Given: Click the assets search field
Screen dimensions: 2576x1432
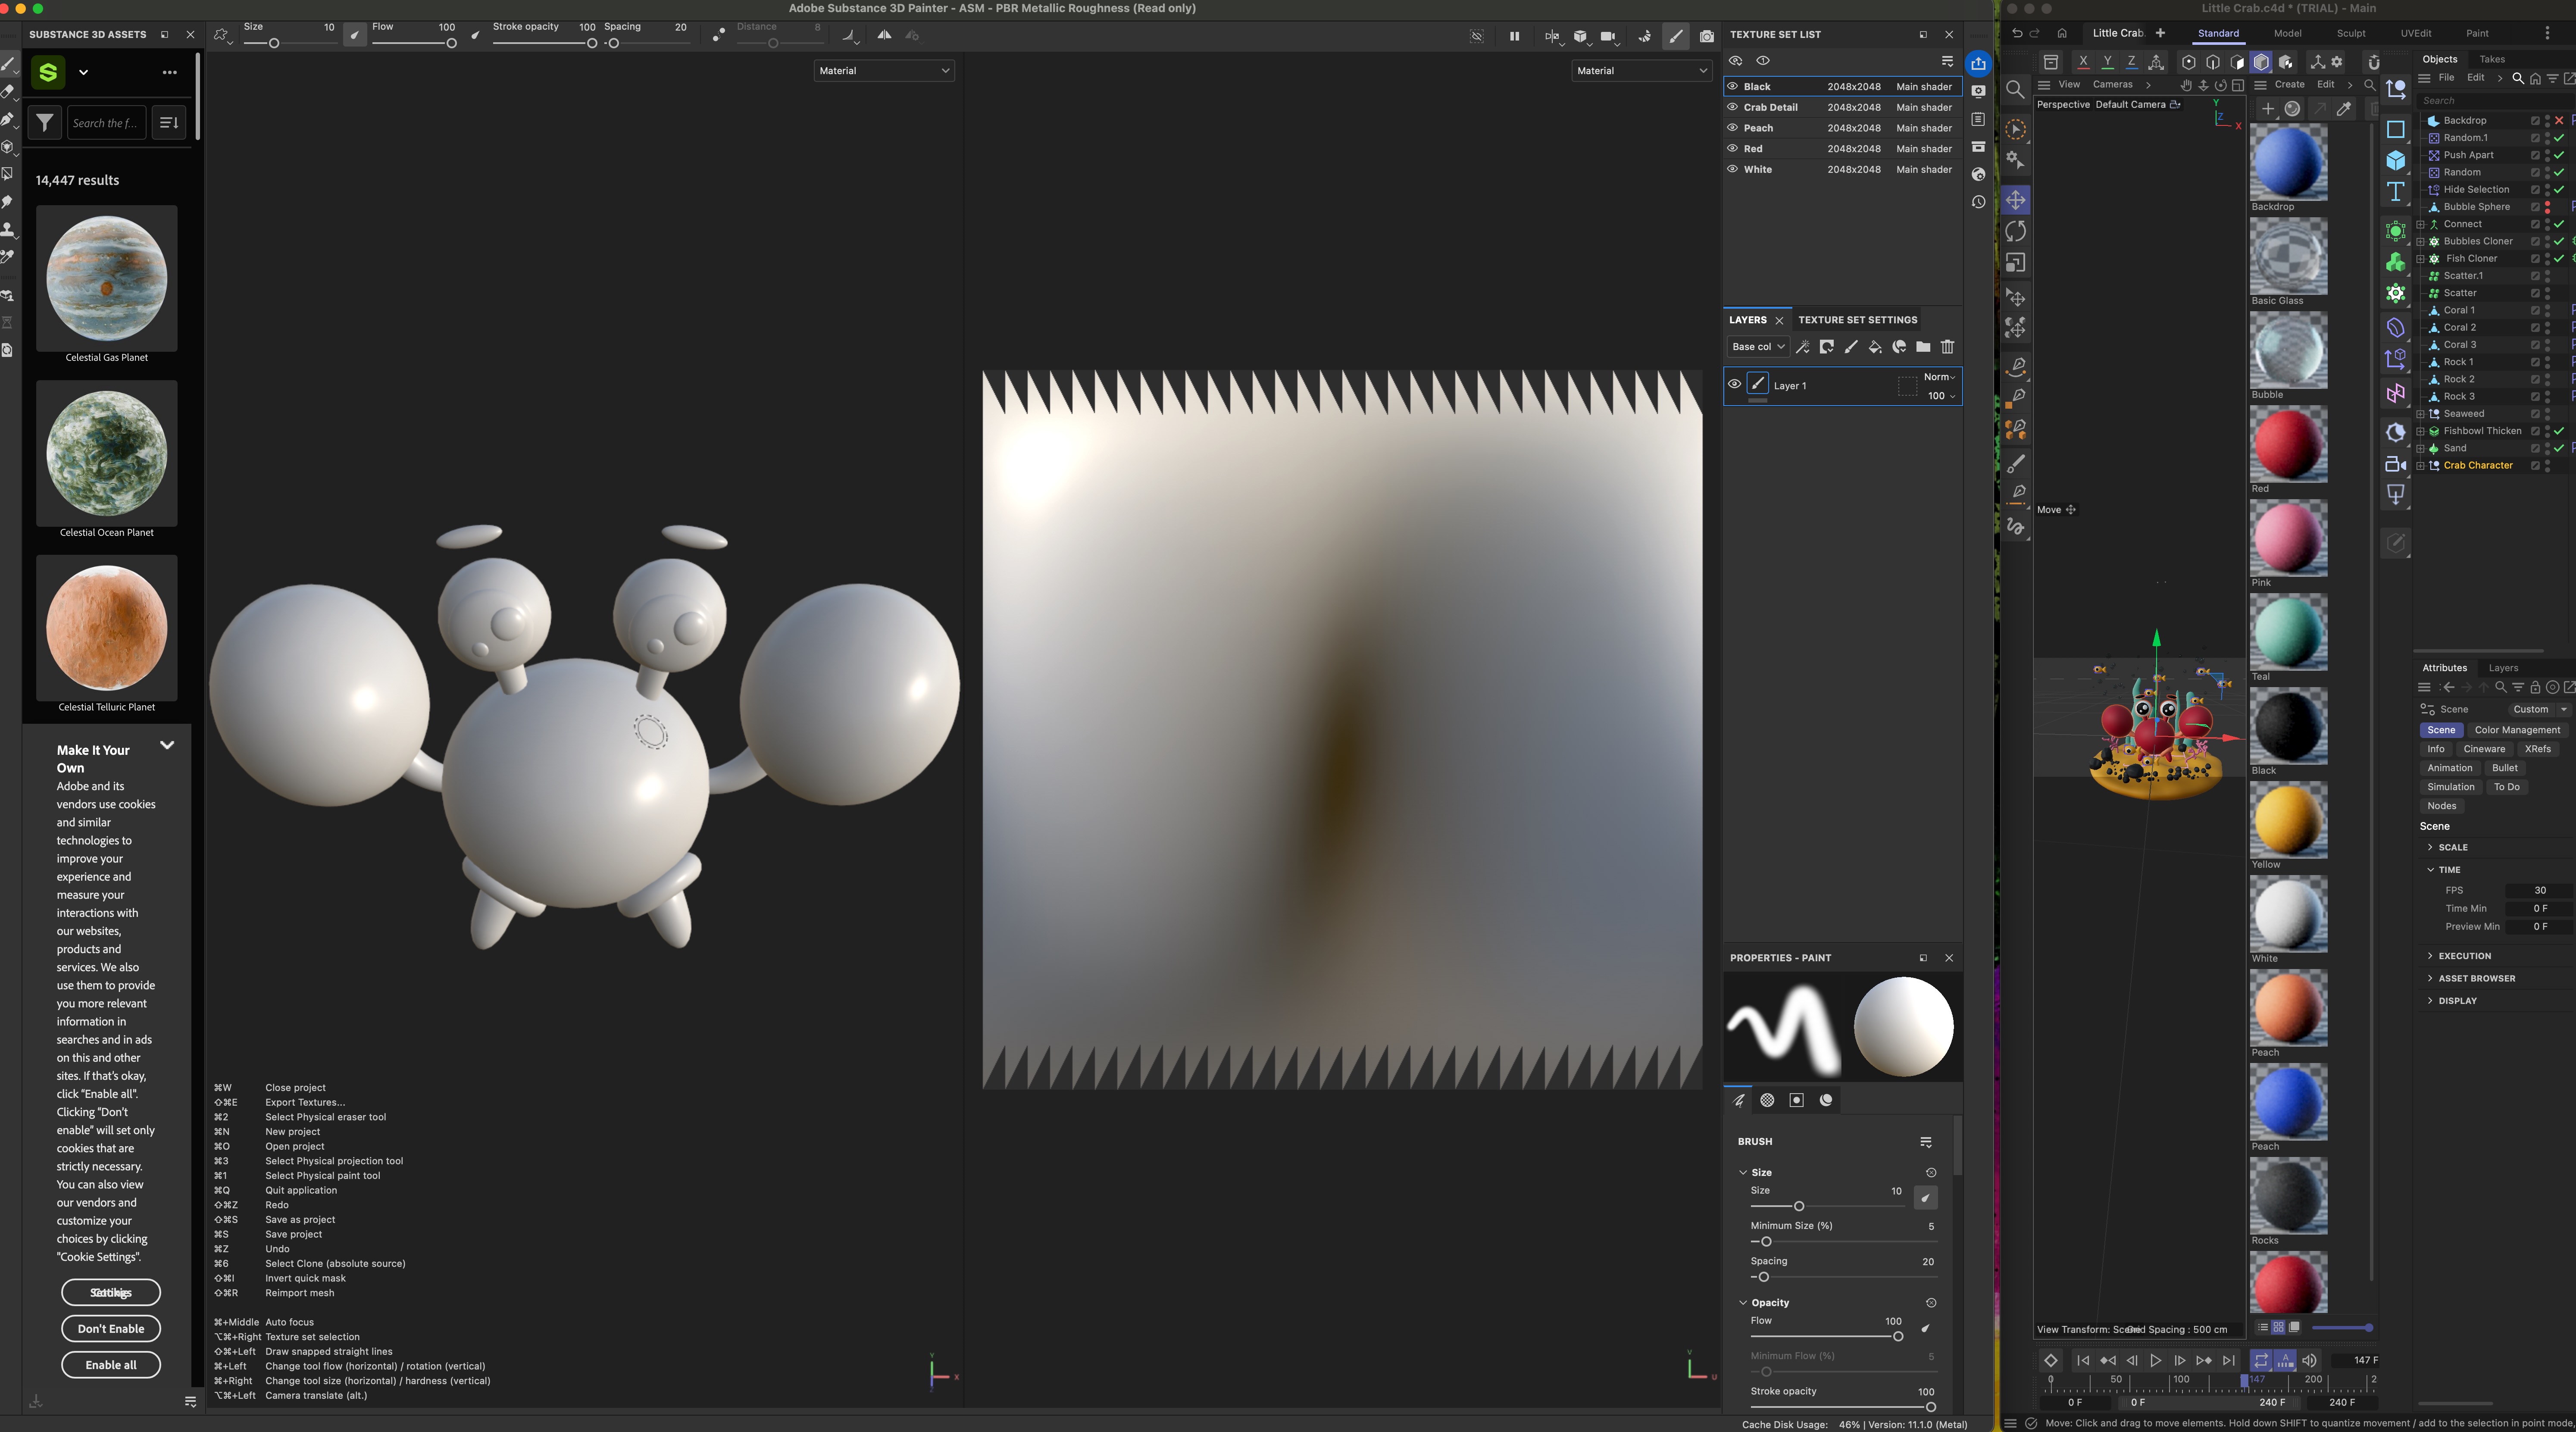Looking at the screenshot, I should [x=107, y=123].
